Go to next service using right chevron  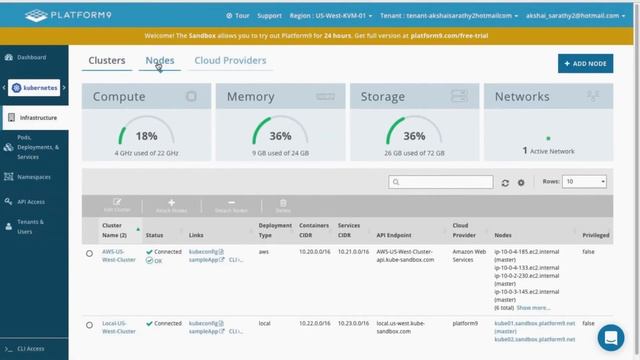(x=64, y=88)
